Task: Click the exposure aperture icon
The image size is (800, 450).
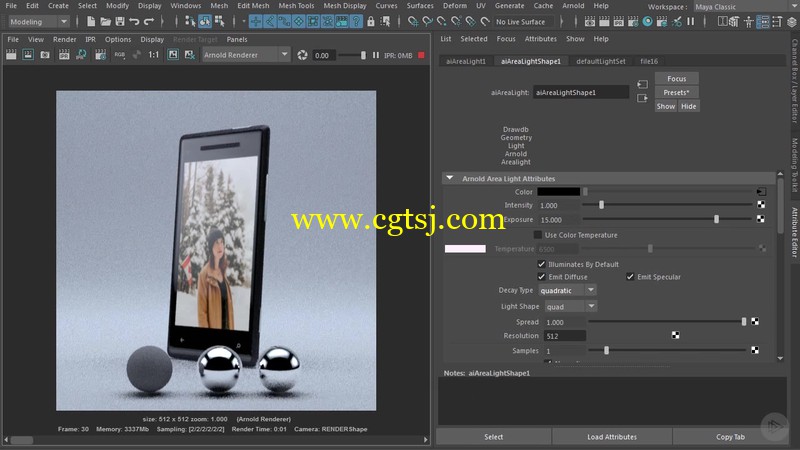Action: 302,55
